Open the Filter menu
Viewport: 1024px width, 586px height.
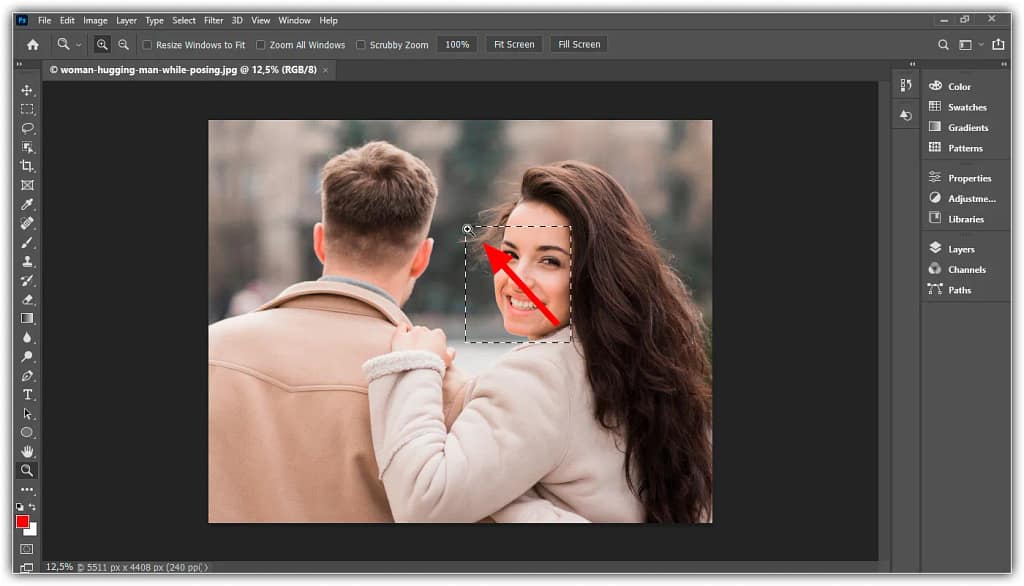click(213, 20)
